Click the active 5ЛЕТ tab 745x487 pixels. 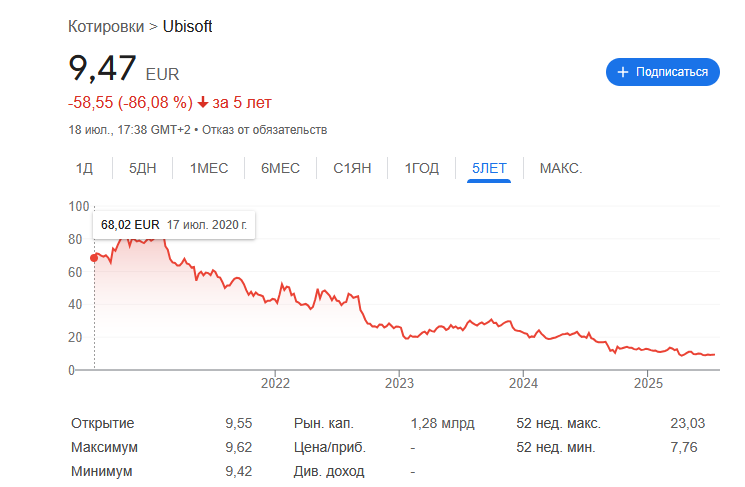(489, 168)
